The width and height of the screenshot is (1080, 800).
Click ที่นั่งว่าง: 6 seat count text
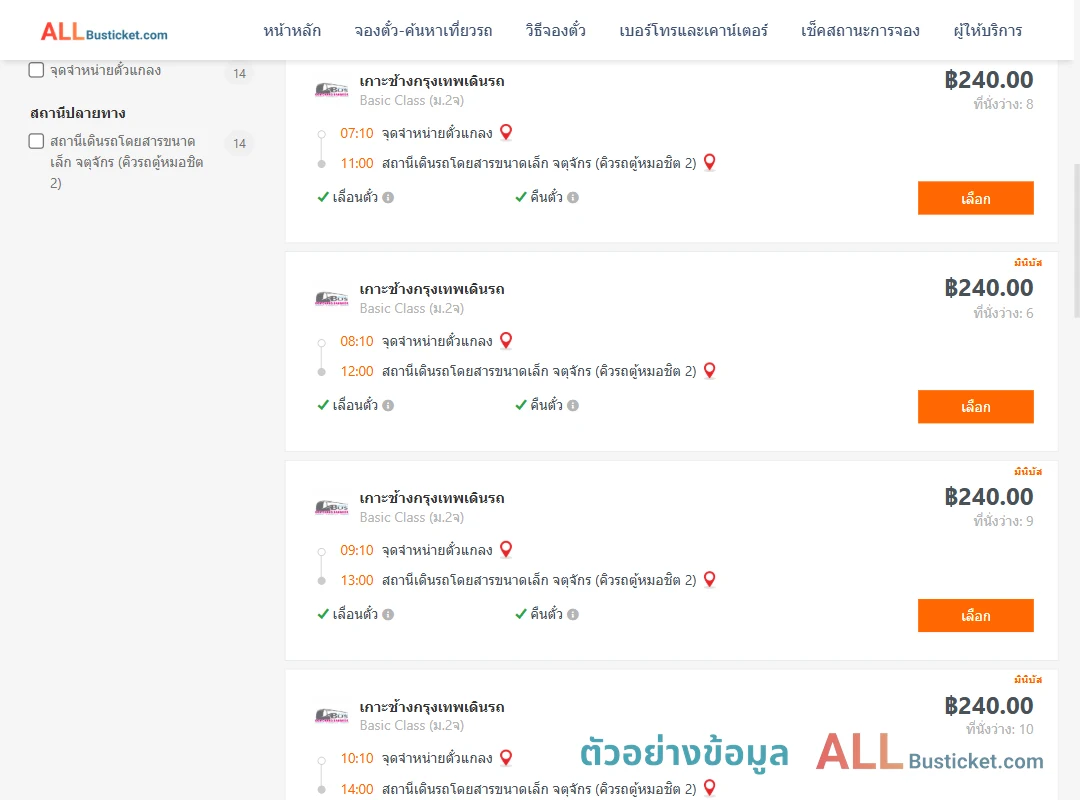tap(1003, 313)
